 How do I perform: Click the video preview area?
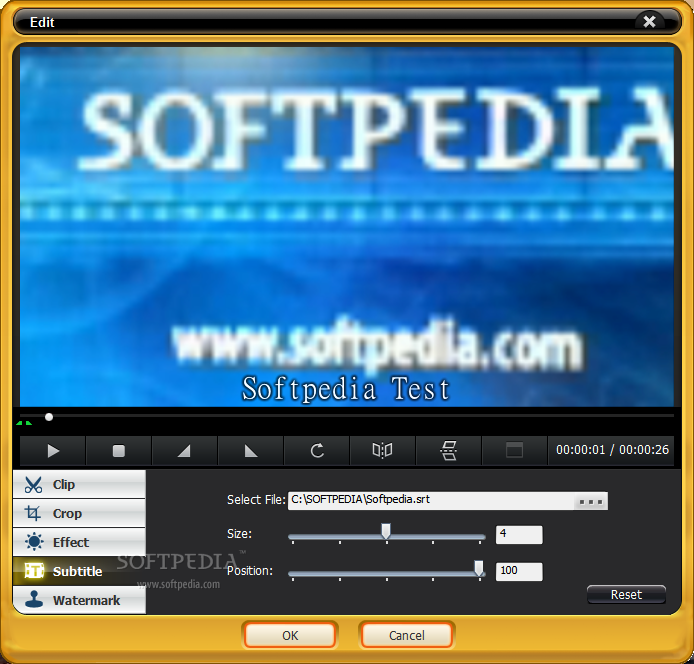click(347, 227)
